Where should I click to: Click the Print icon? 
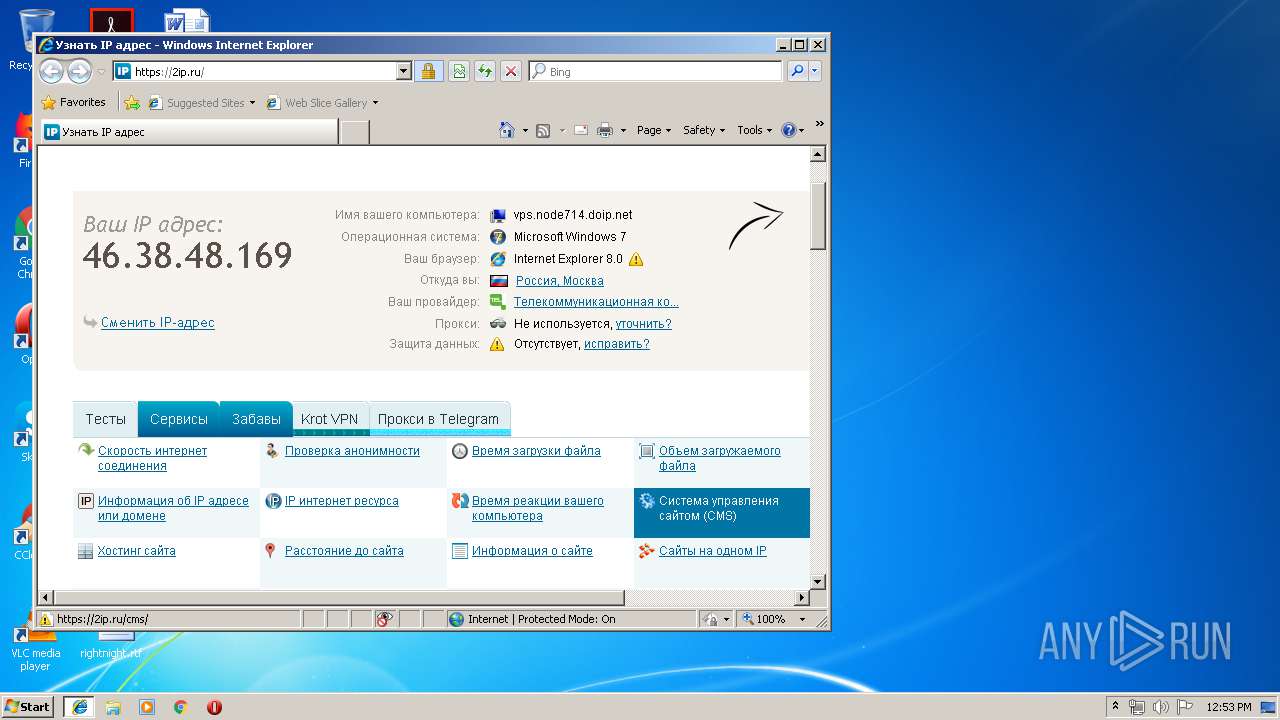coord(605,130)
